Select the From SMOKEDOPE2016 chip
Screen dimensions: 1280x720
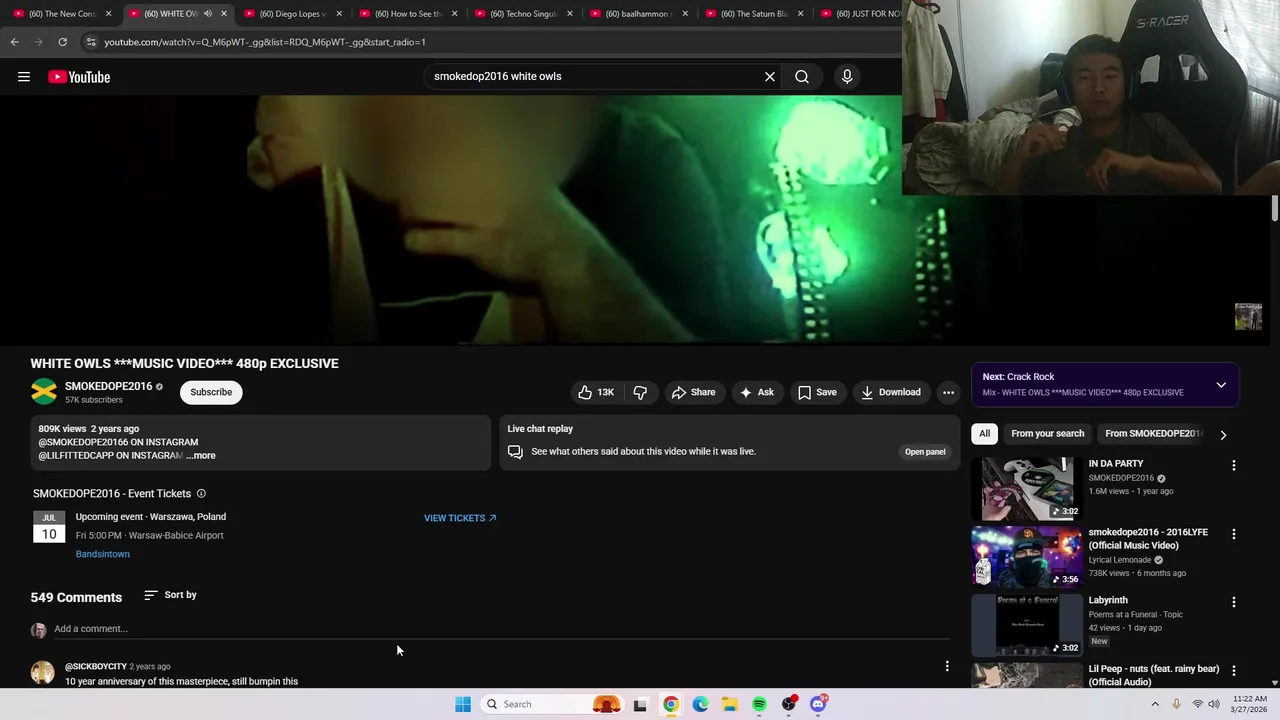[x=1152, y=434]
